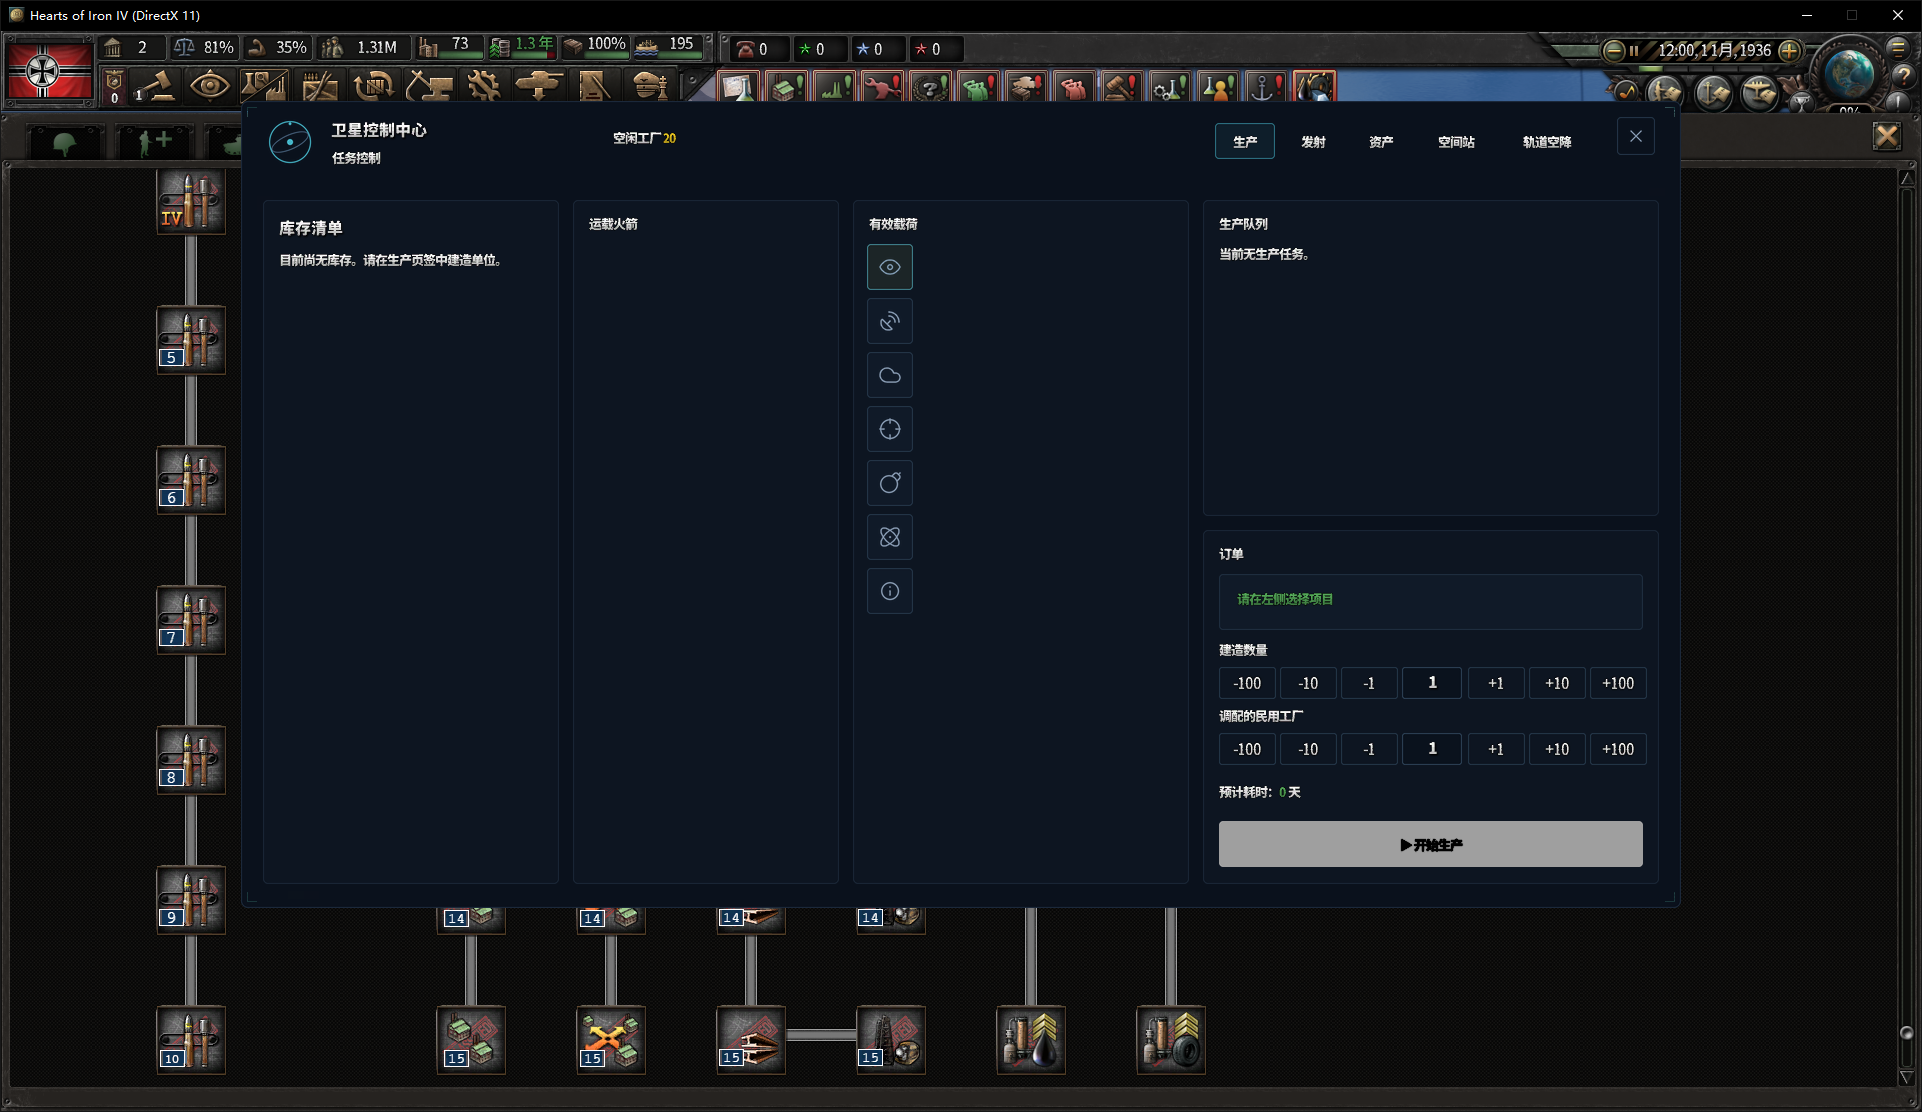Increase 调配的民用工厂 by 100
Viewport: 1922px width, 1112px height.
pos(1618,749)
